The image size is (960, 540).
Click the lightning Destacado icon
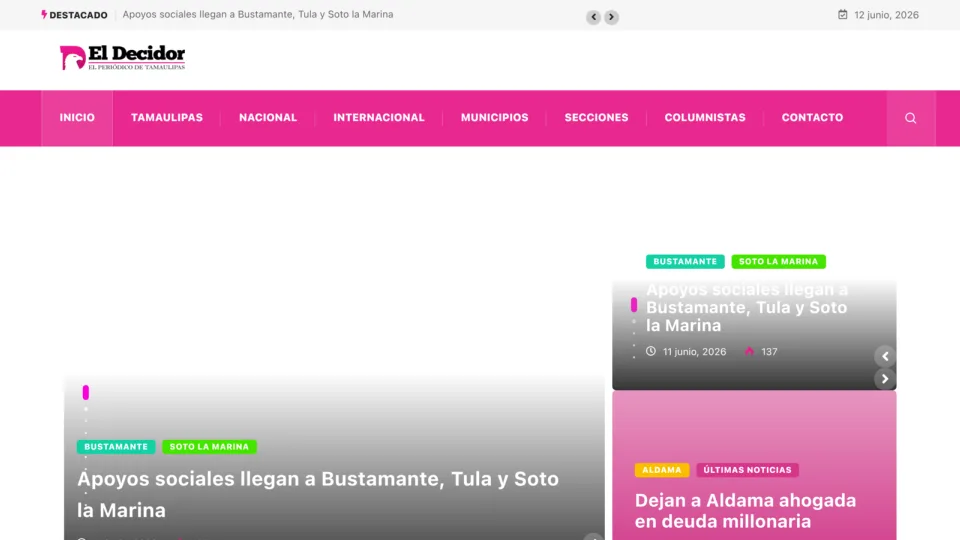pos(43,15)
